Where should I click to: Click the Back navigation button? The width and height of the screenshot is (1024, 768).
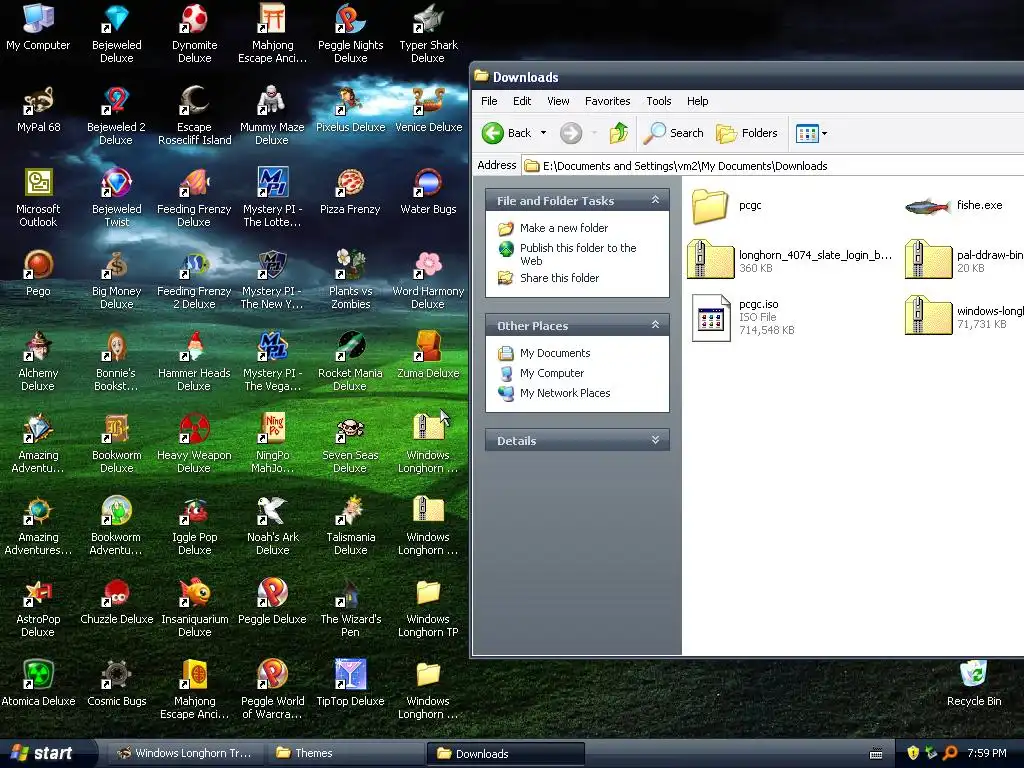(507, 133)
